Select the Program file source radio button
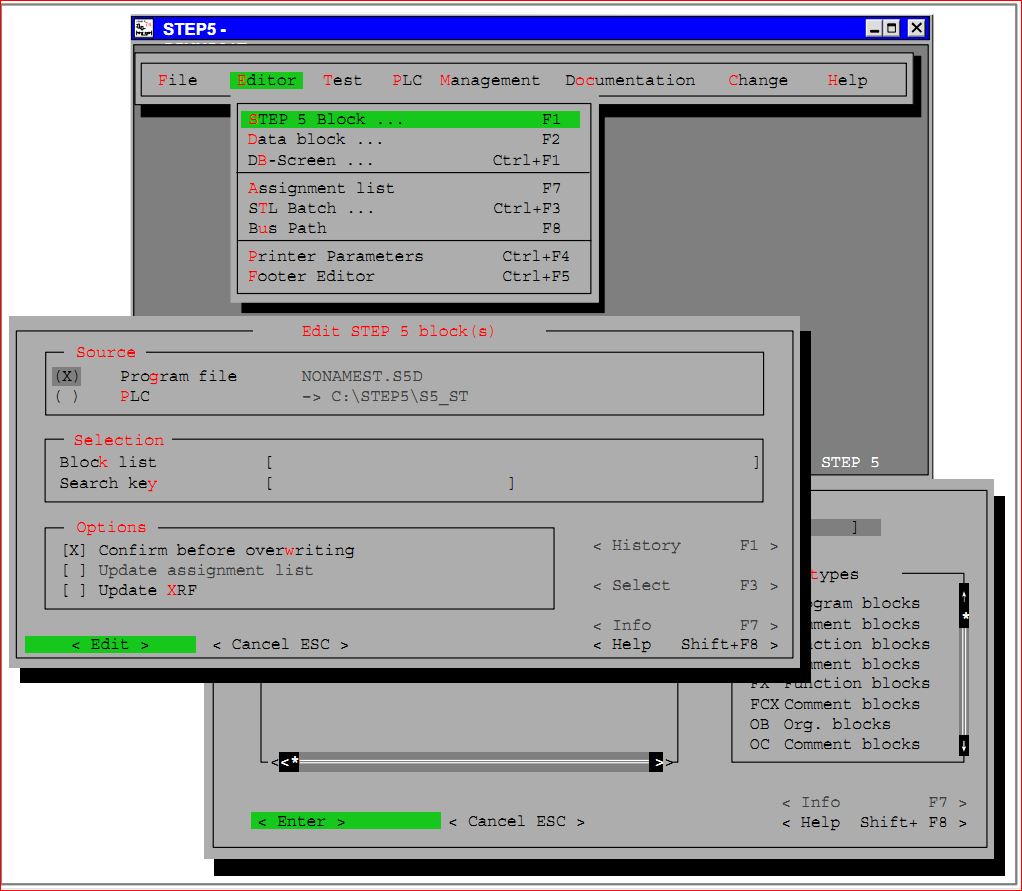The width and height of the screenshot is (1022, 891). pyautogui.click(x=66, y=376)
